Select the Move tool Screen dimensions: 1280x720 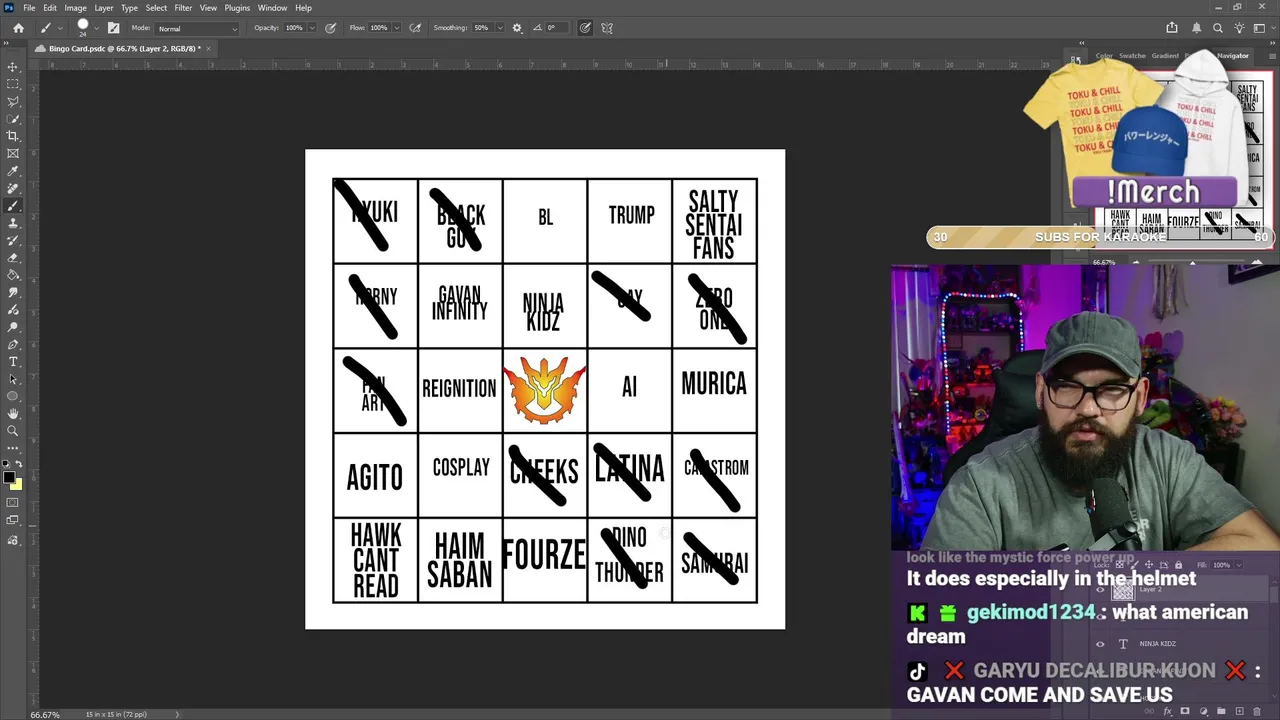pos(13,67)
